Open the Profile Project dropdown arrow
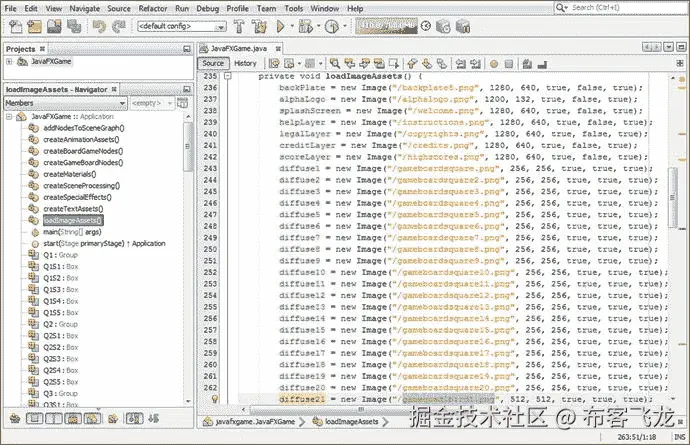The width and height of the screenshot is (690, 445). pyautogui.click(x=345, y=27)
